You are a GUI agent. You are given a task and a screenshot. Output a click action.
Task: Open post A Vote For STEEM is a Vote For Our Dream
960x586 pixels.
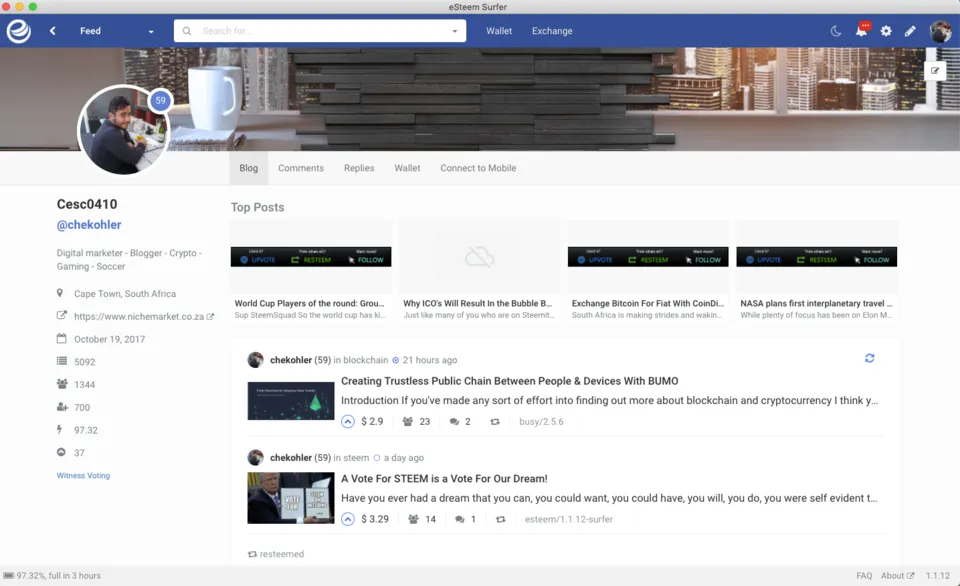(444, 478)
